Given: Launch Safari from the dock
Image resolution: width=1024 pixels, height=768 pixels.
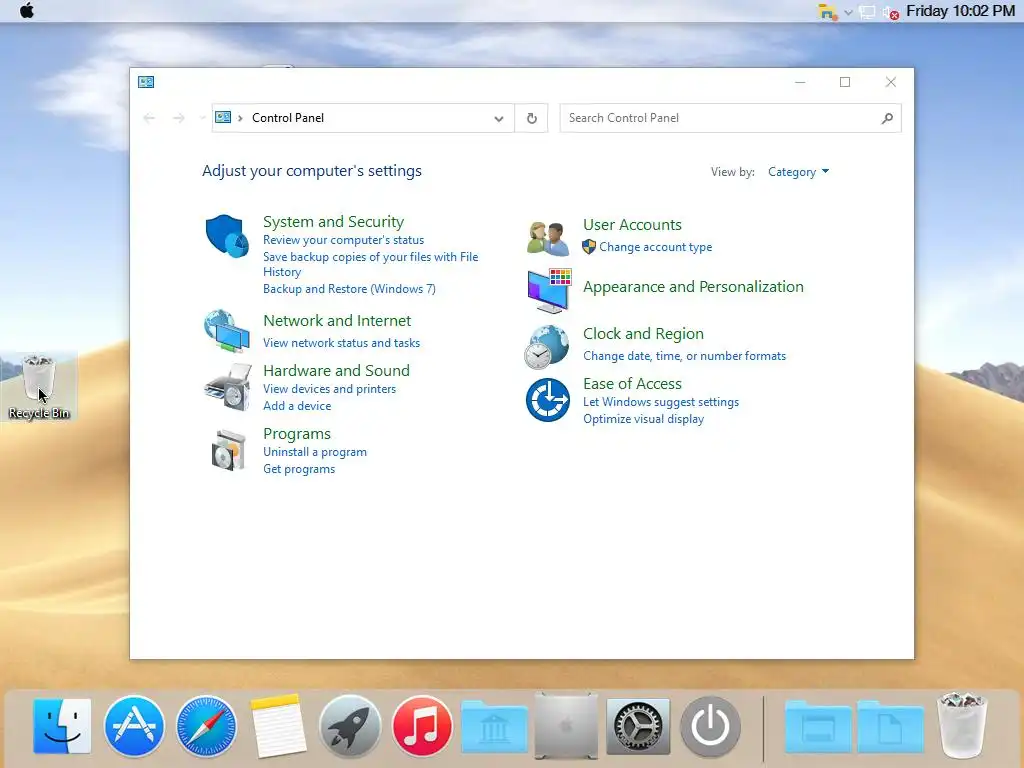Looking at the screenshot, I should click(x=206, y=726).
